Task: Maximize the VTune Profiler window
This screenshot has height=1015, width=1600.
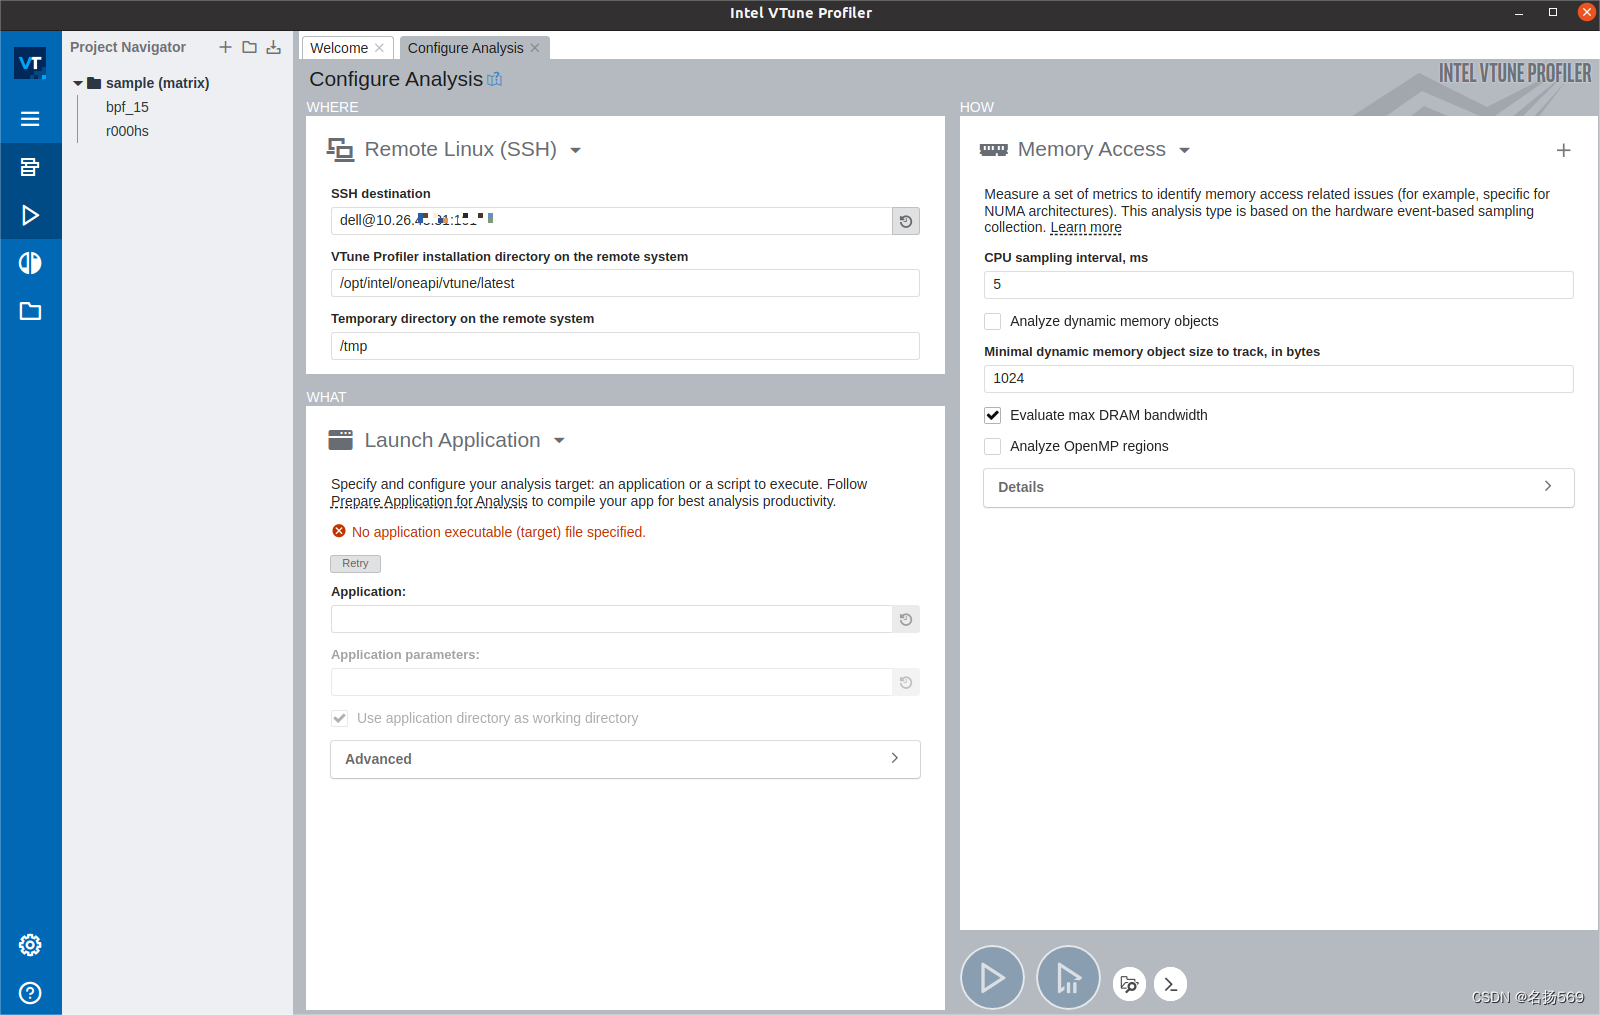Action: [x=1553, y=13]
